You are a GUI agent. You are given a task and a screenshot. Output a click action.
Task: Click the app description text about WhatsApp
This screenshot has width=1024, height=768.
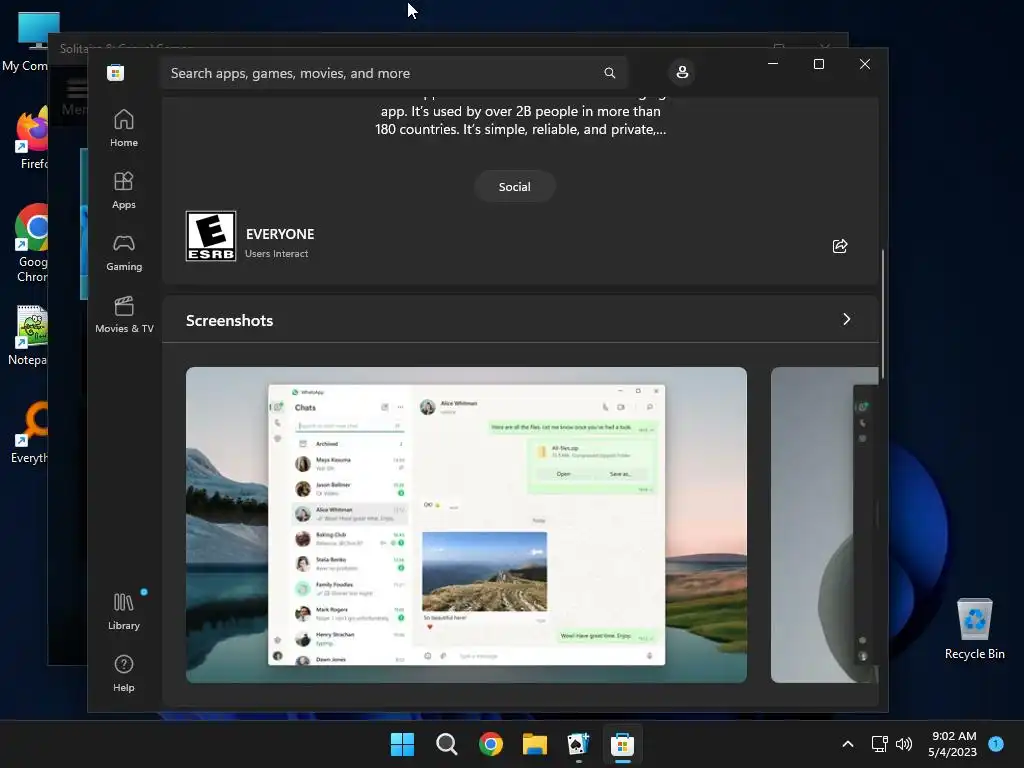(x=520, y=118)
